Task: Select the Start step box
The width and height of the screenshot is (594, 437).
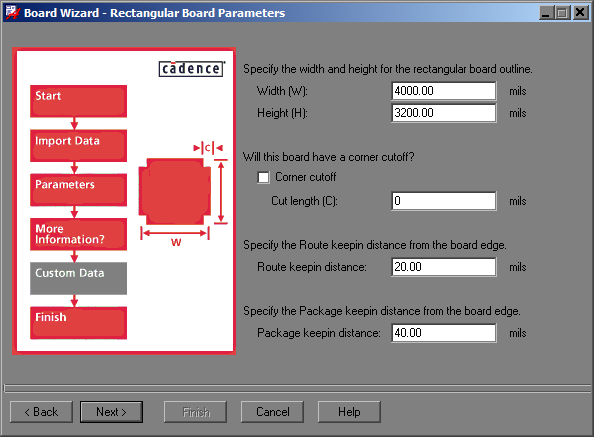Action: [78, 101]
